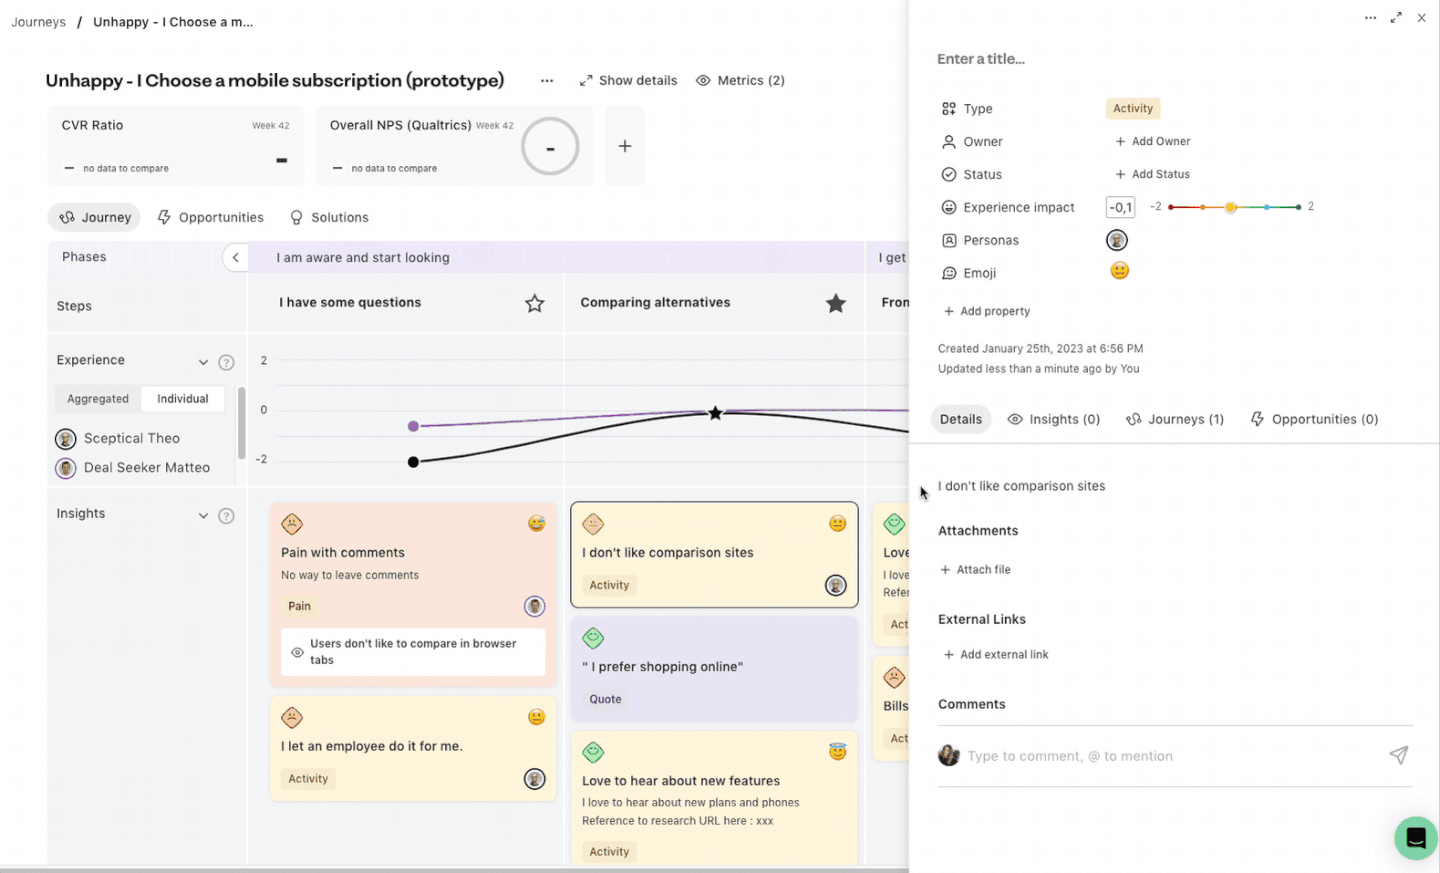This screenshot has width=1440, height=873.
Task: Click the Show details button
Action: coord(628,80)
